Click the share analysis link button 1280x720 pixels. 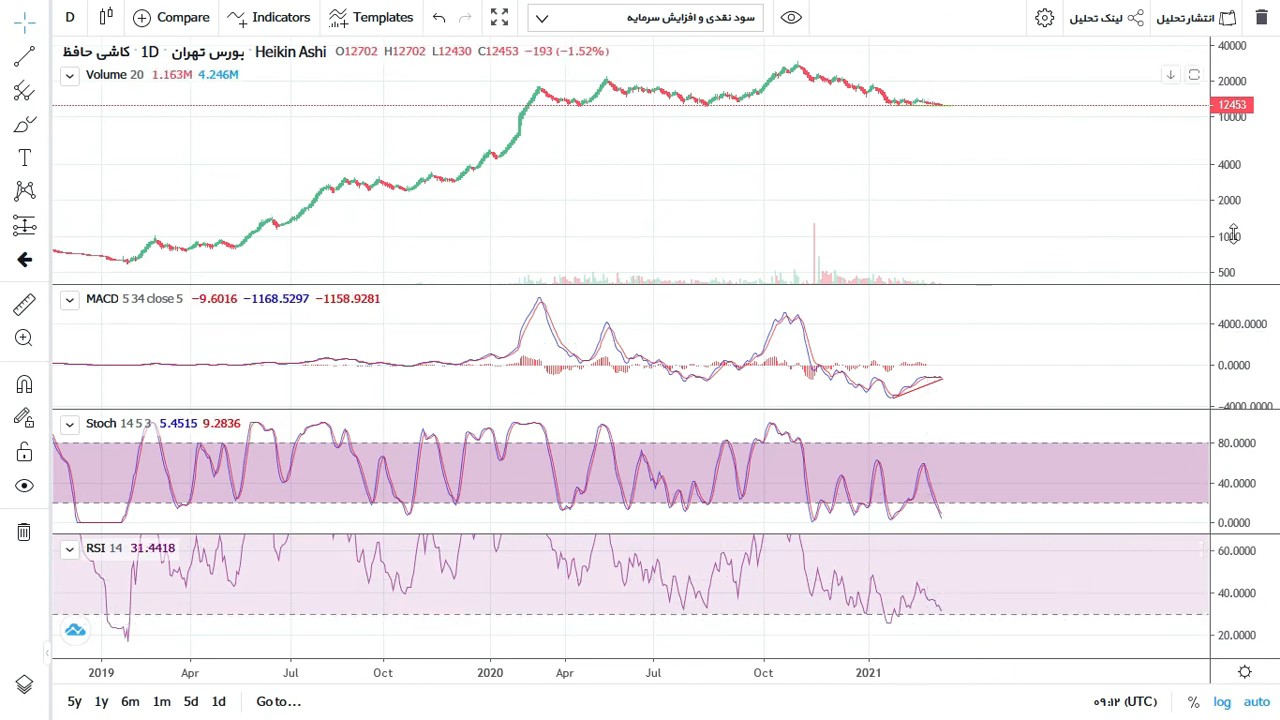click(1107, 18)
